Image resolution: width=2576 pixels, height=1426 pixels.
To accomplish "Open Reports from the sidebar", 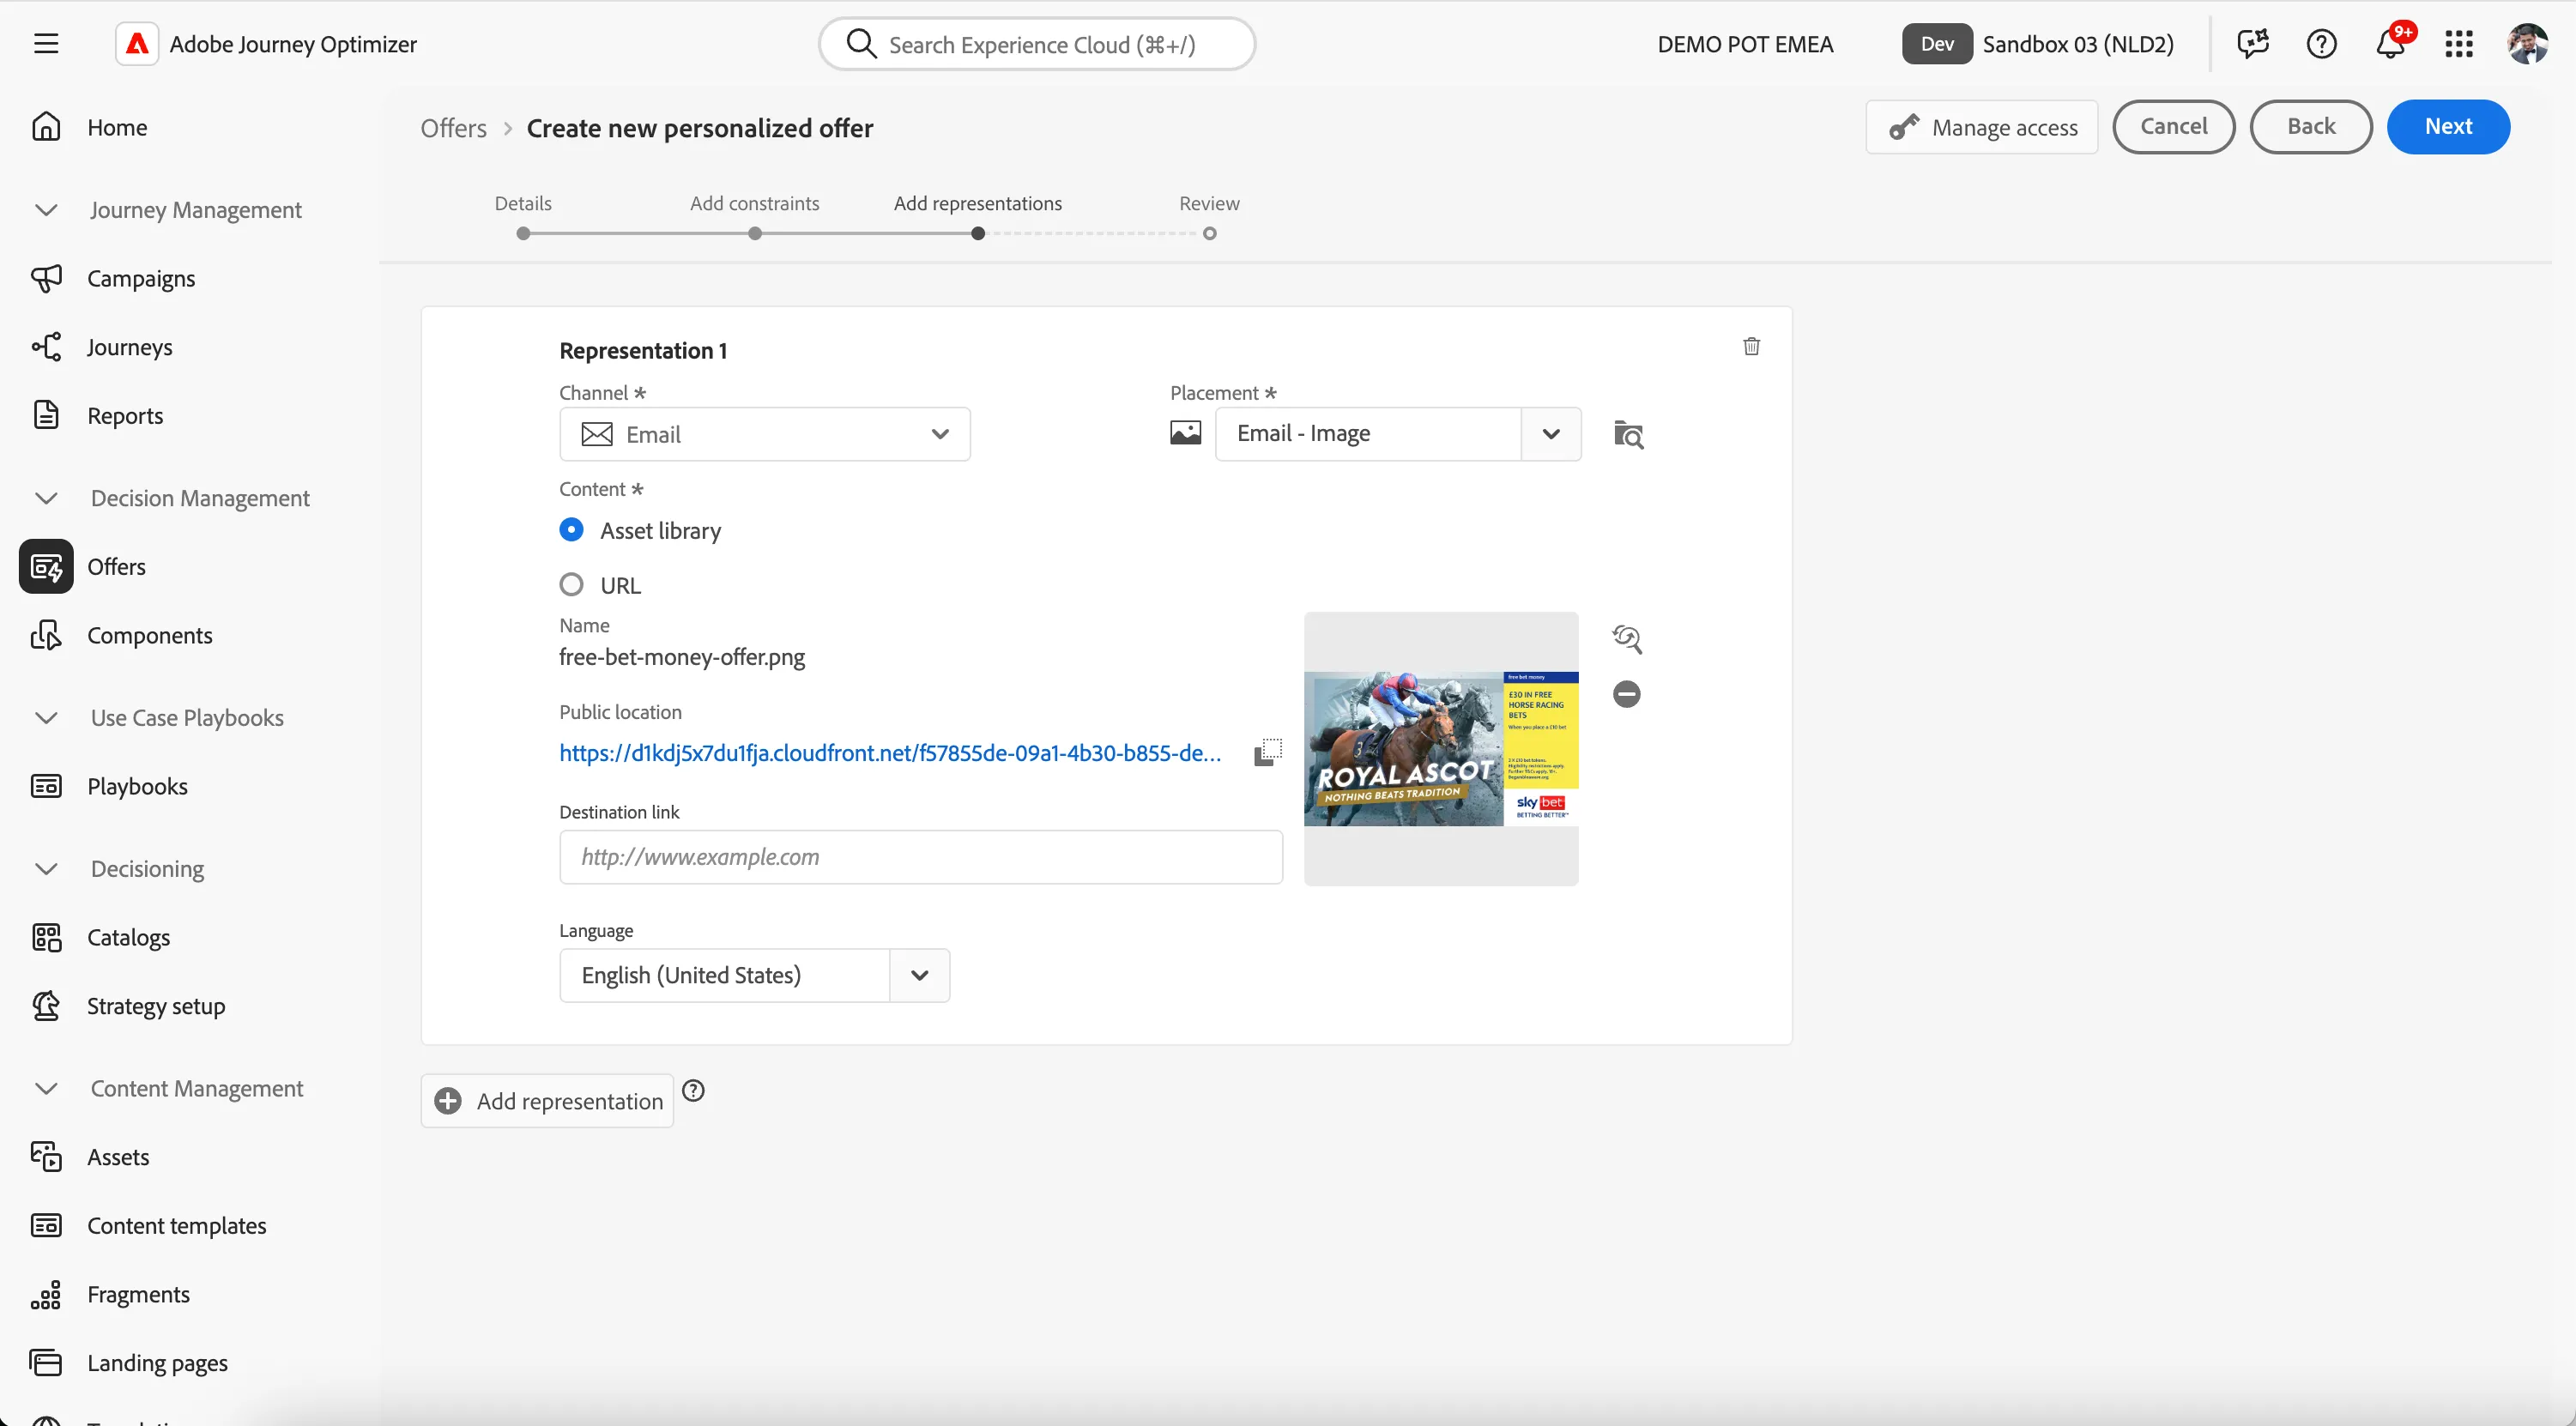I will click(125, 415).
